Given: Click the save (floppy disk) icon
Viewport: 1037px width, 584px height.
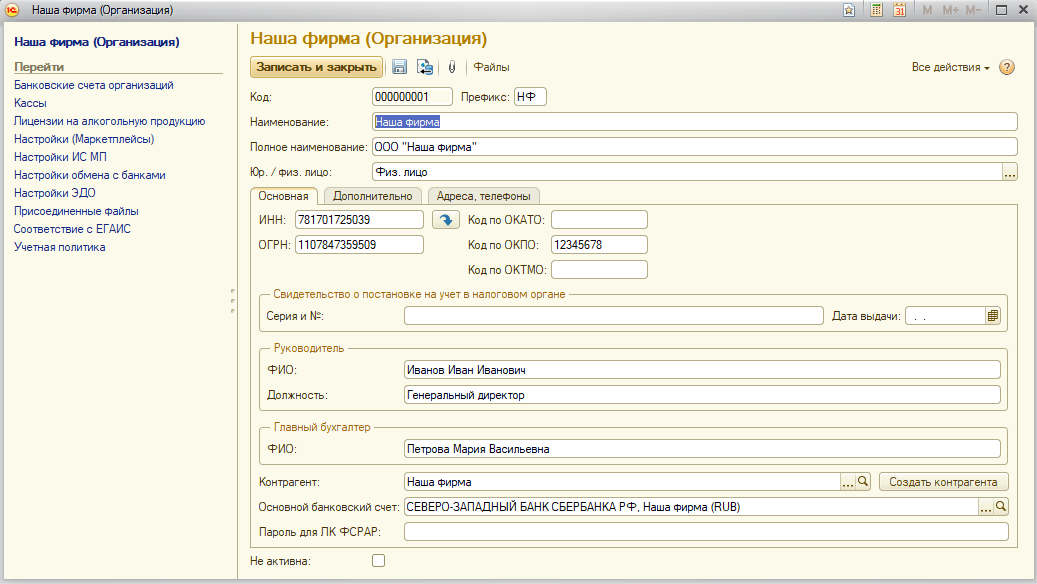Looking at the screenshot, I should (x=399, y=67).
